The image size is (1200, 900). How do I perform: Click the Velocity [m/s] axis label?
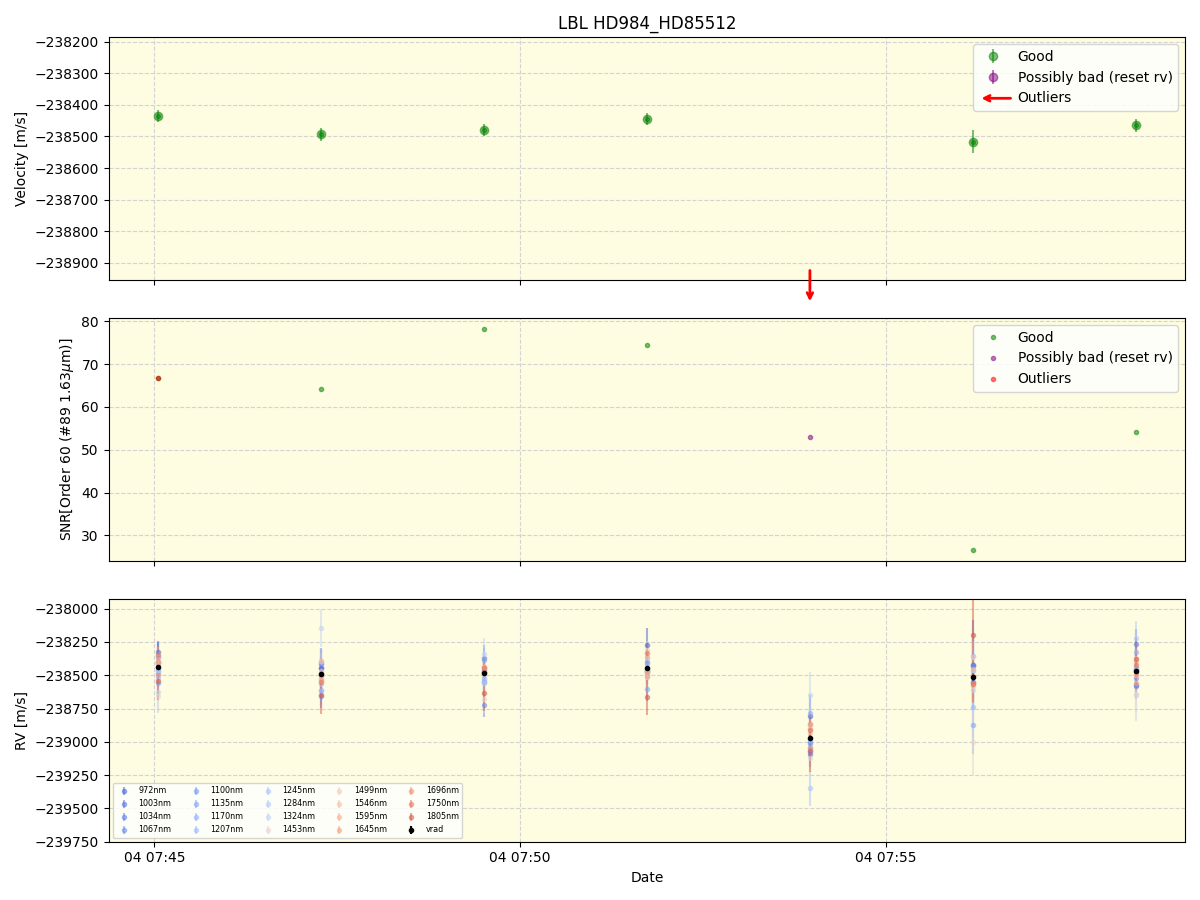[x=21, y=159]
